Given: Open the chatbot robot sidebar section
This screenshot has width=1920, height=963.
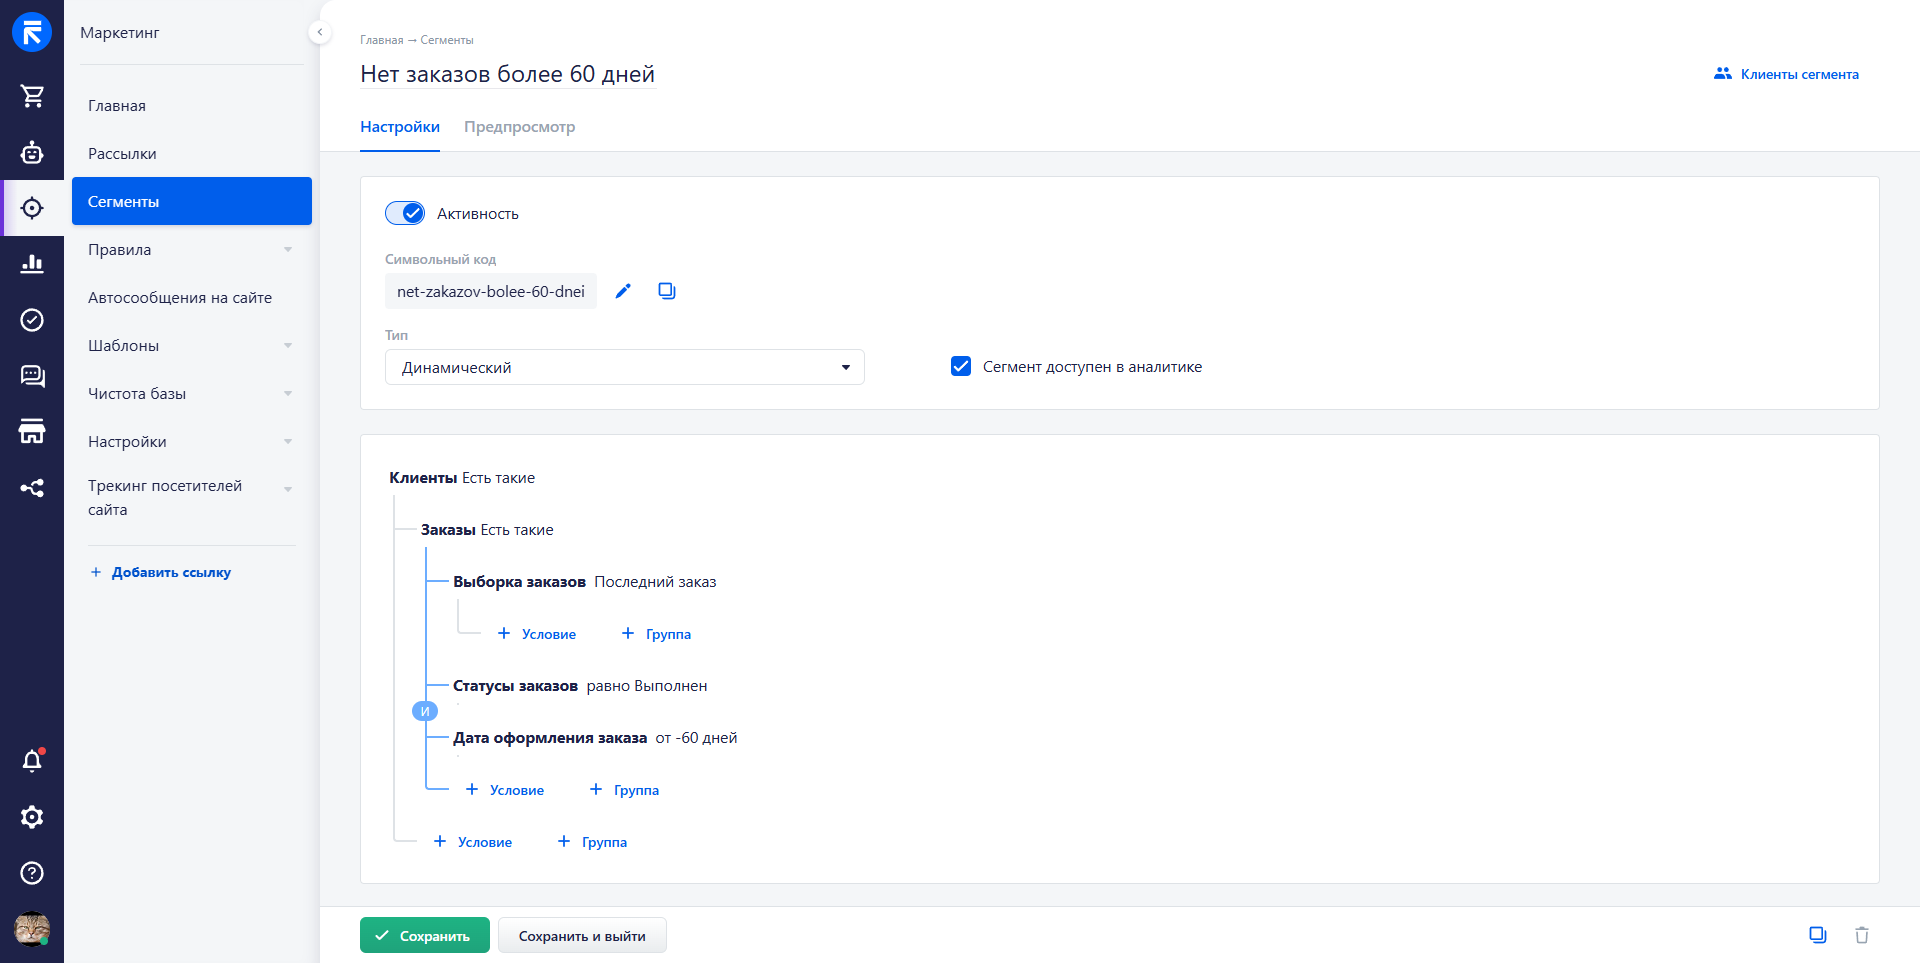Looking at the screenshot, I should (32, 152).
